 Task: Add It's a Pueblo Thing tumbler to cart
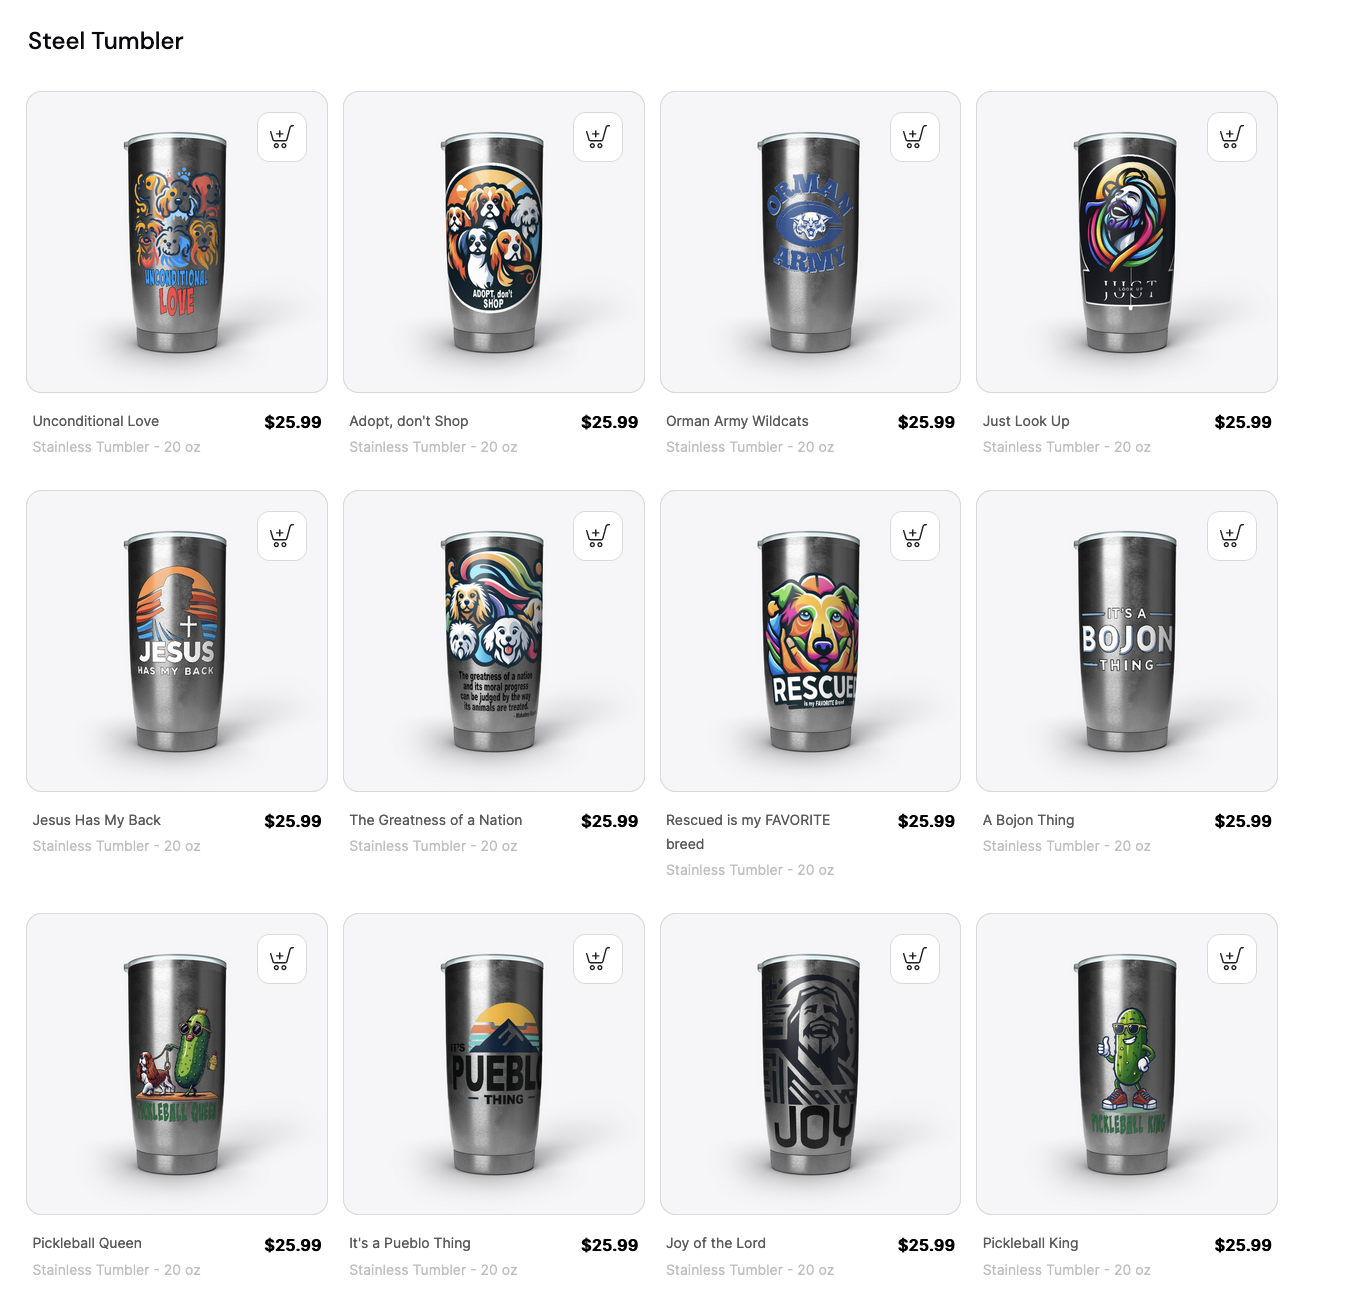click(x=598, y=959)
